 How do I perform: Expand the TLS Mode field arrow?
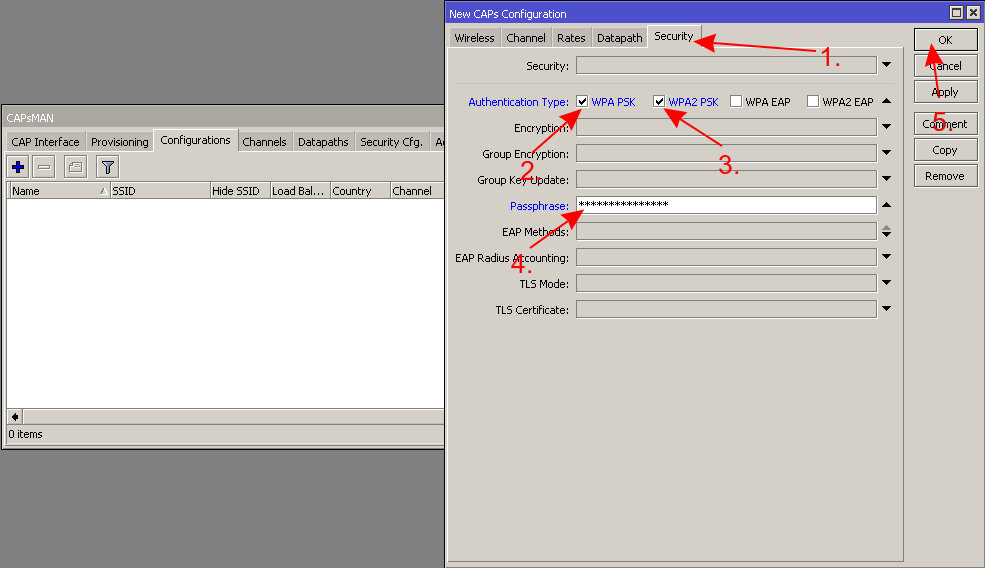(886, 284)
